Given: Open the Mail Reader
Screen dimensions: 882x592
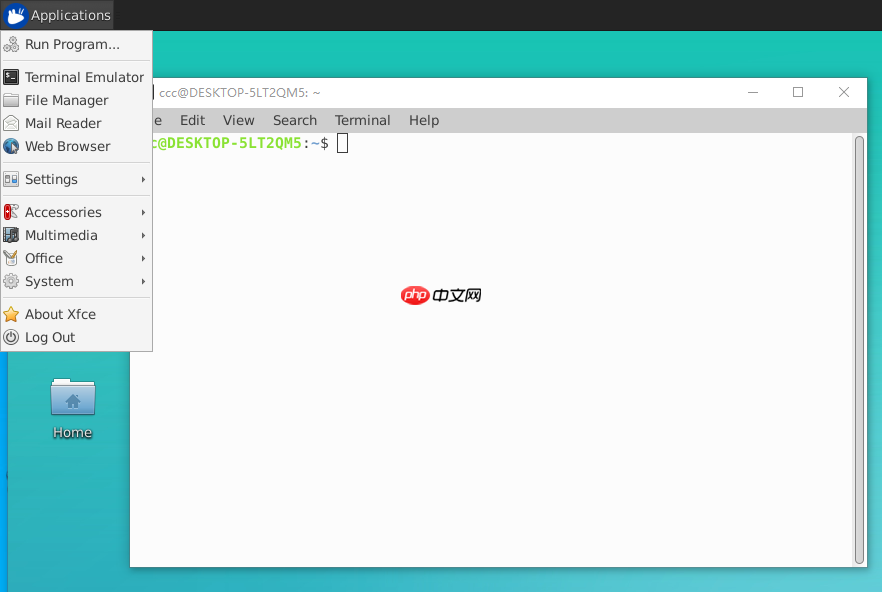Looking at the screenshot, I should point(67,123).
